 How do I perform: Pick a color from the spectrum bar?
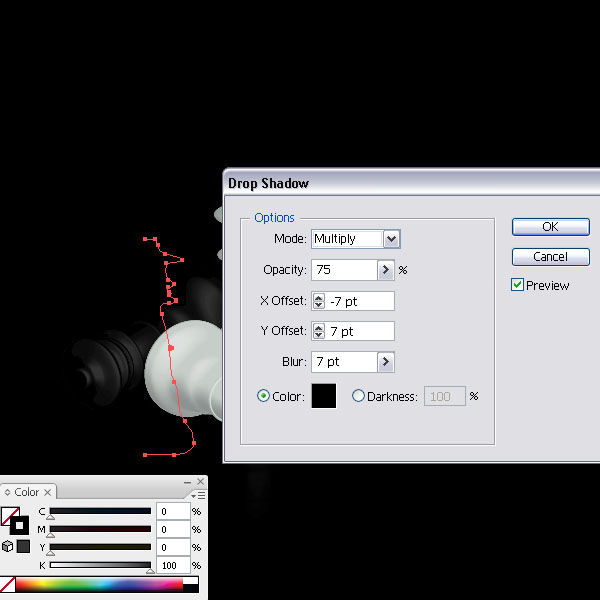click(99, 585)
